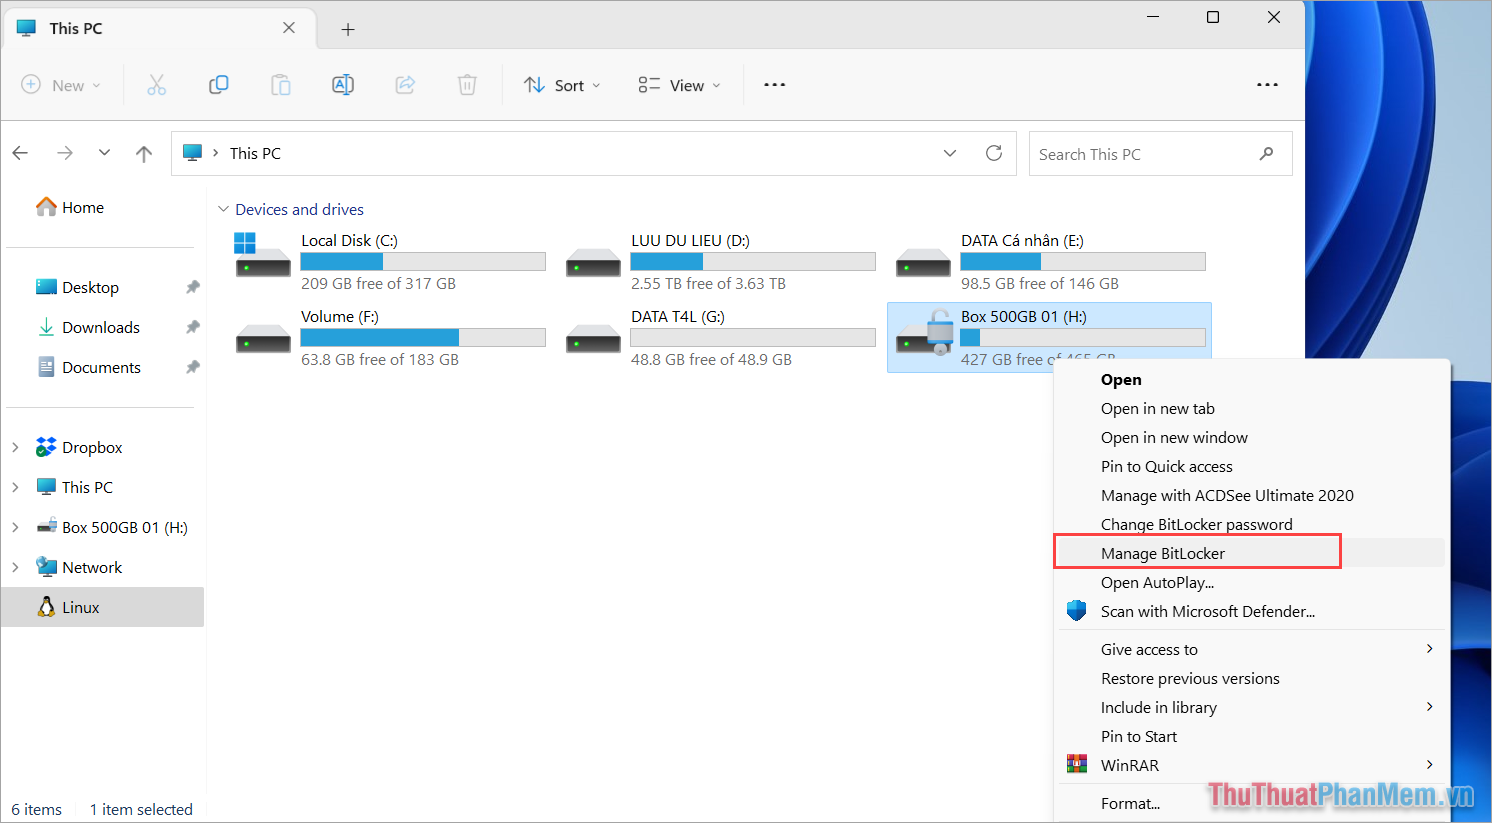Open Linux from the sidebar

[x=81, y=606]
